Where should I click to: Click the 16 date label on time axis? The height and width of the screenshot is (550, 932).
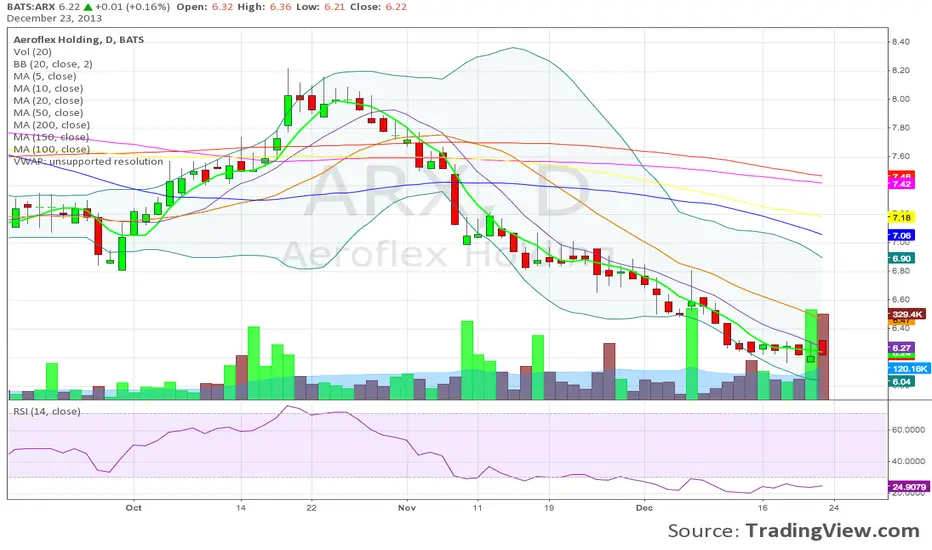point(763,508)
